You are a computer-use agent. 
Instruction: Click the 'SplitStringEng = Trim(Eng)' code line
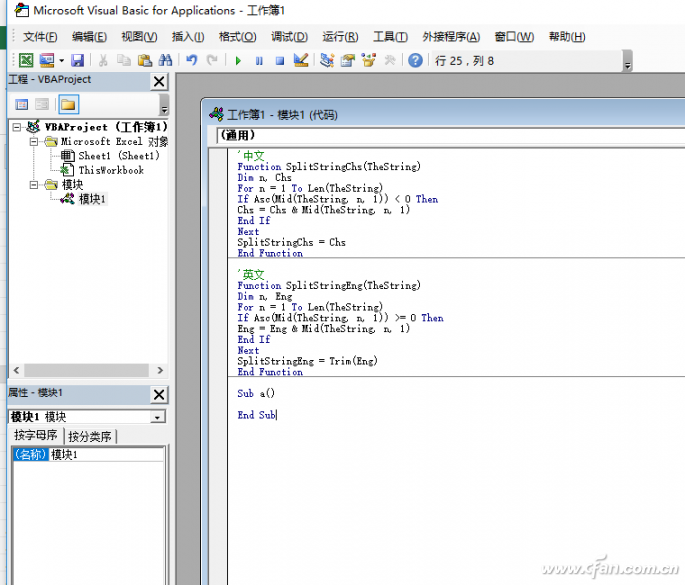pyautogui.click(x=308, y=361)
